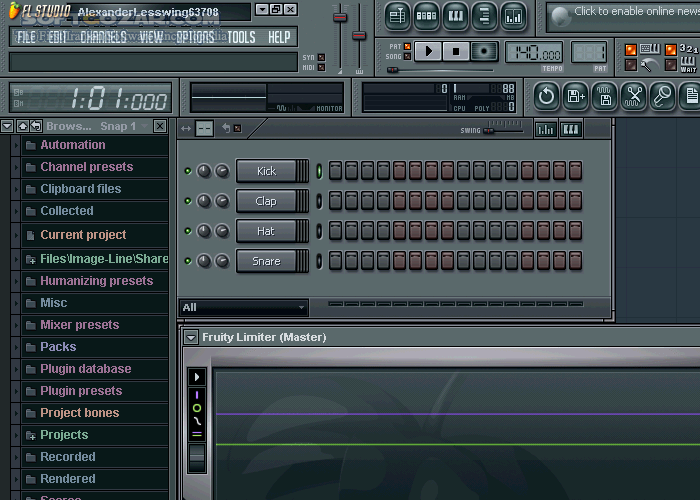Expand the Channel presets folder

coord(16,167)
